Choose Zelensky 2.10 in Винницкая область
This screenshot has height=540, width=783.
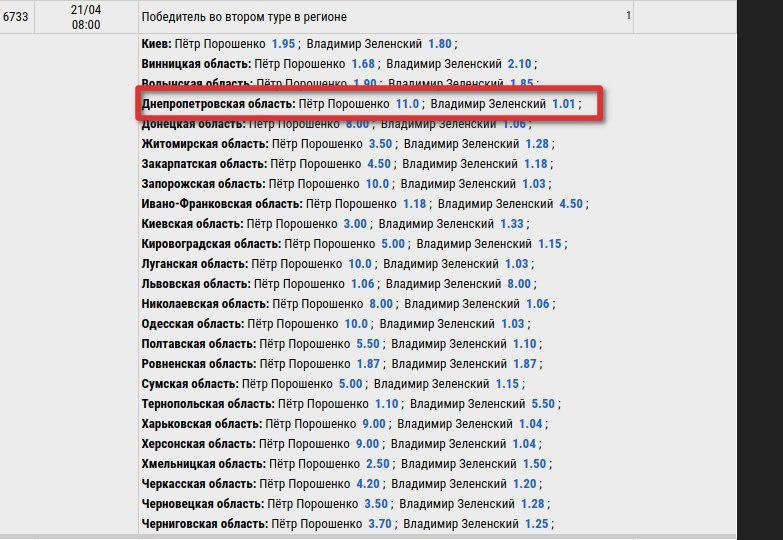coord(520,65)
